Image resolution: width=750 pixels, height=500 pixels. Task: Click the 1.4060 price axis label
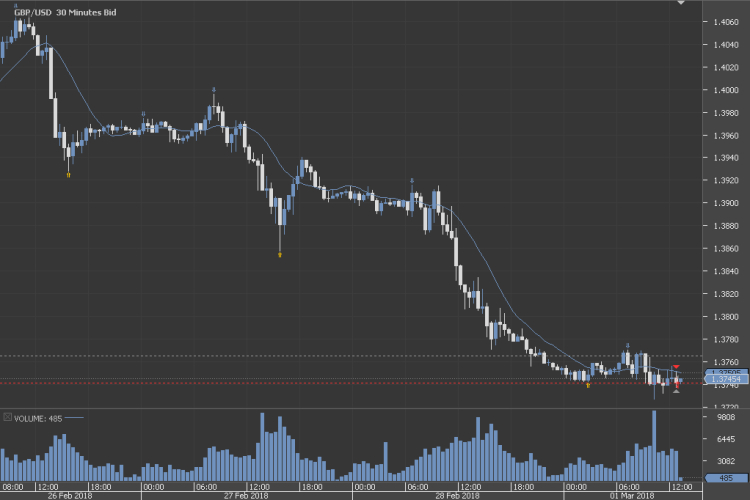pyautogui.click(x=726, y=22)
